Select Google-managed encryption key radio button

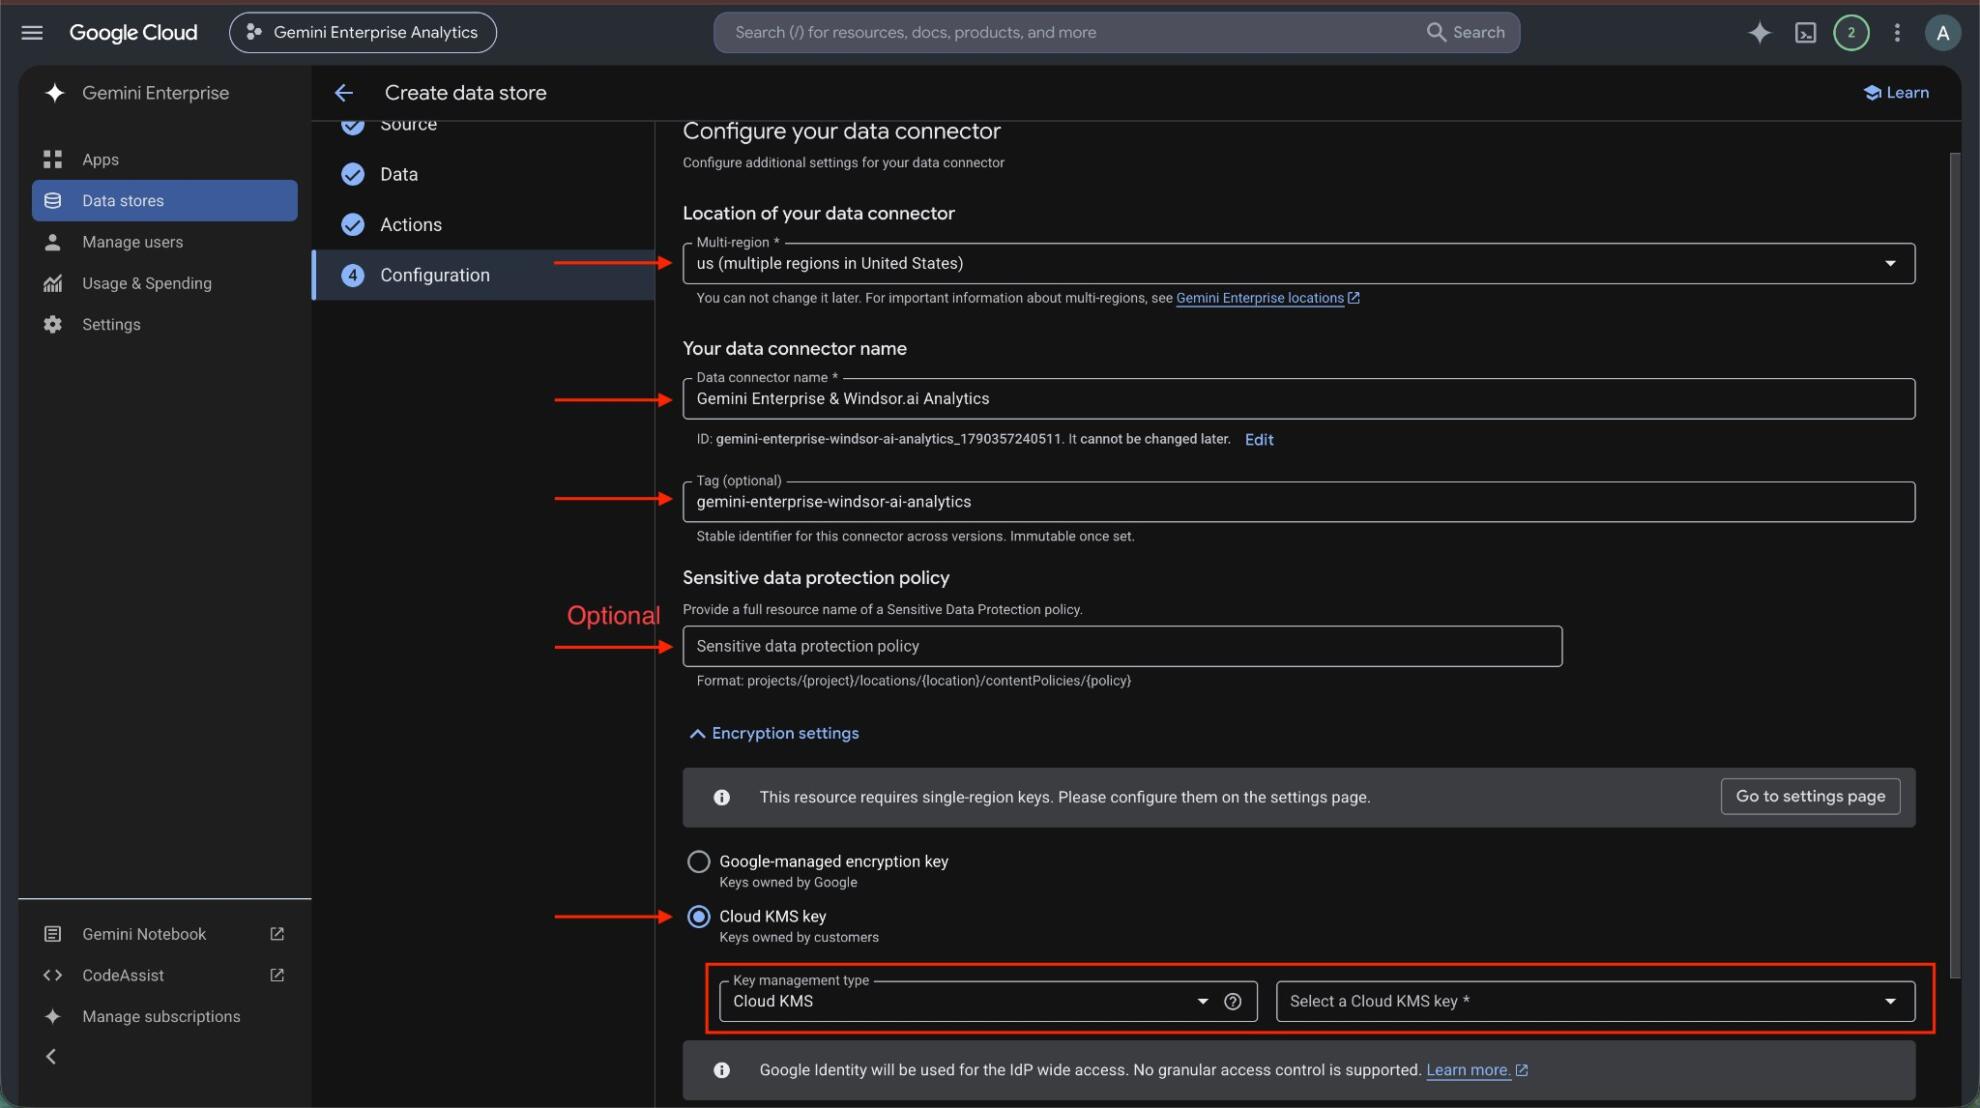click(x=698, y=861)
